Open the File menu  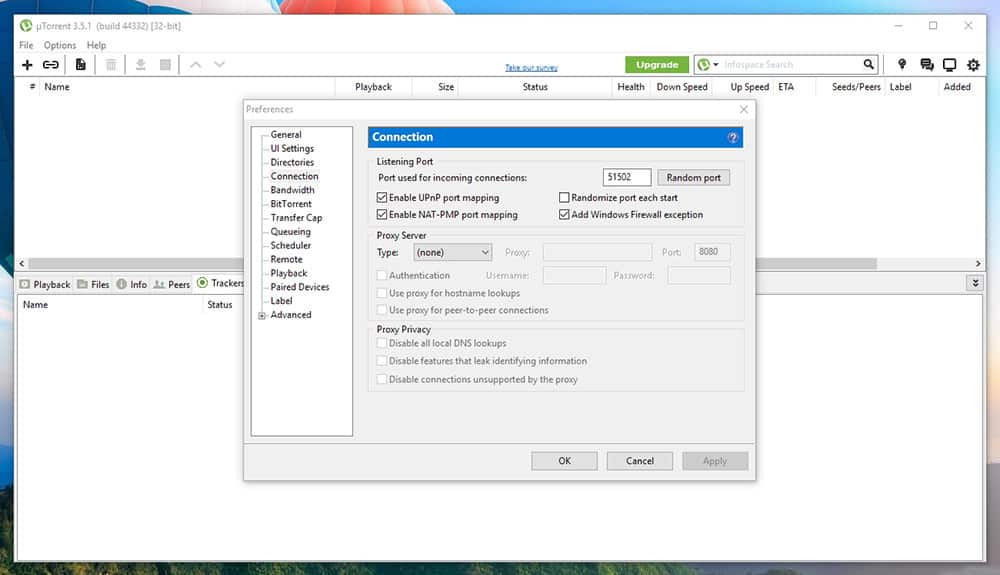26,45
